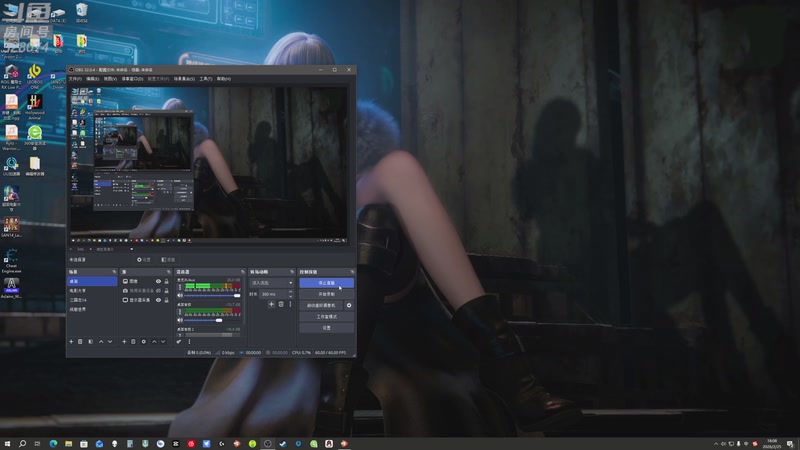Adjust the second mixer channel volume slider
Screen dimensions: 800x450
(x=211, y=320)
